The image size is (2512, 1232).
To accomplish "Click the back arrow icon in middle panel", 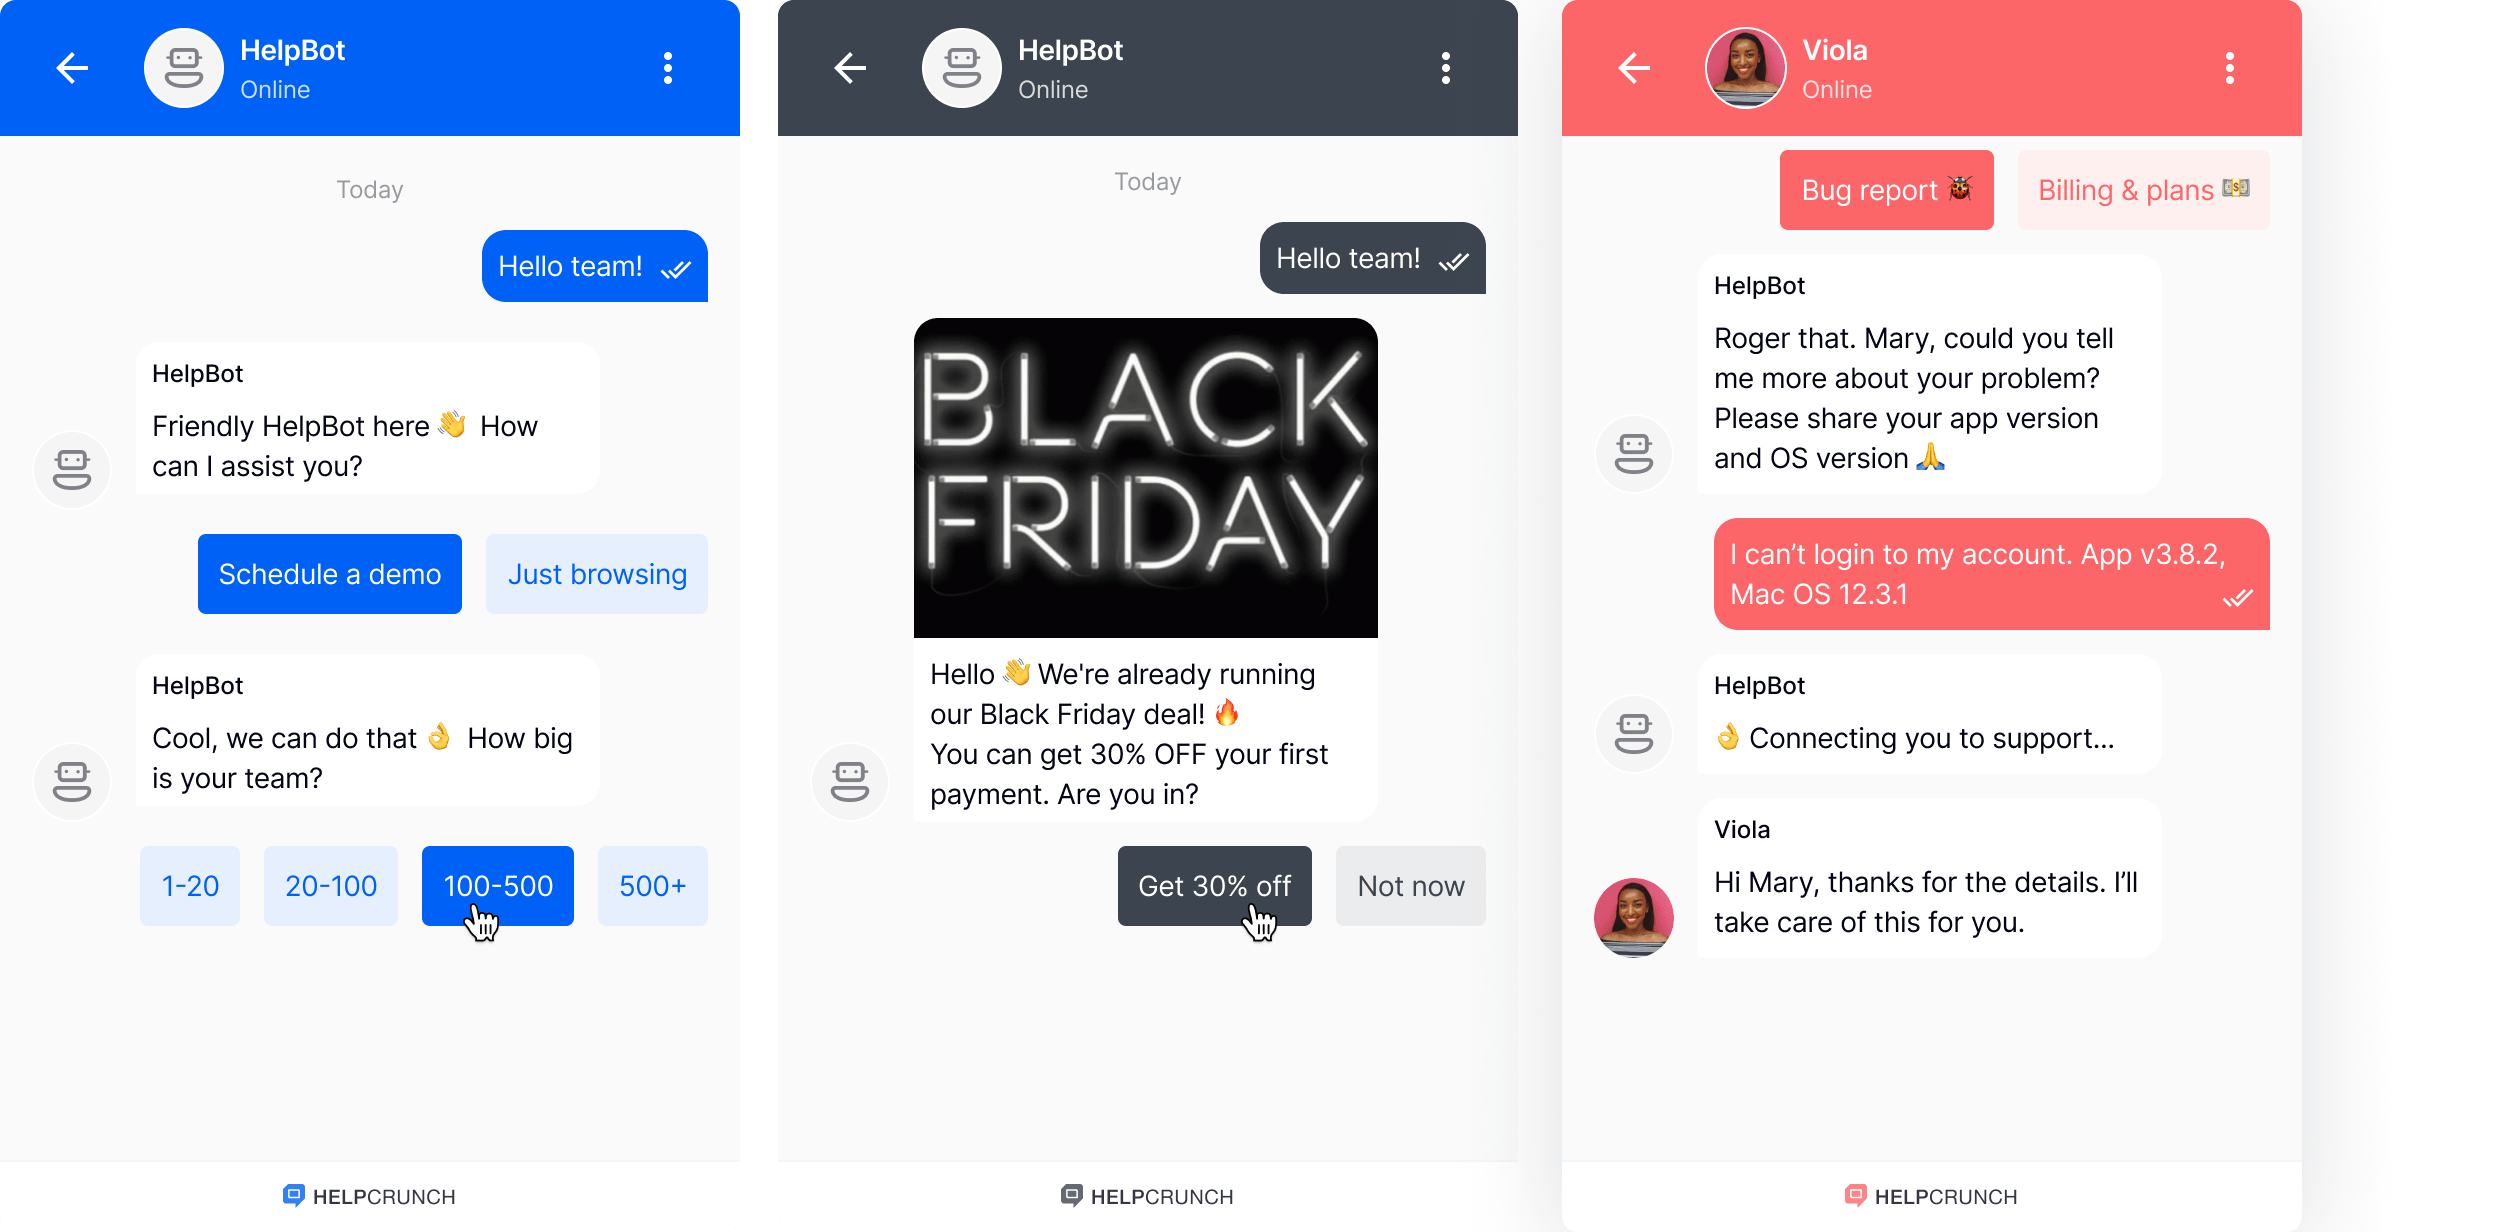I will coord(851,67).
